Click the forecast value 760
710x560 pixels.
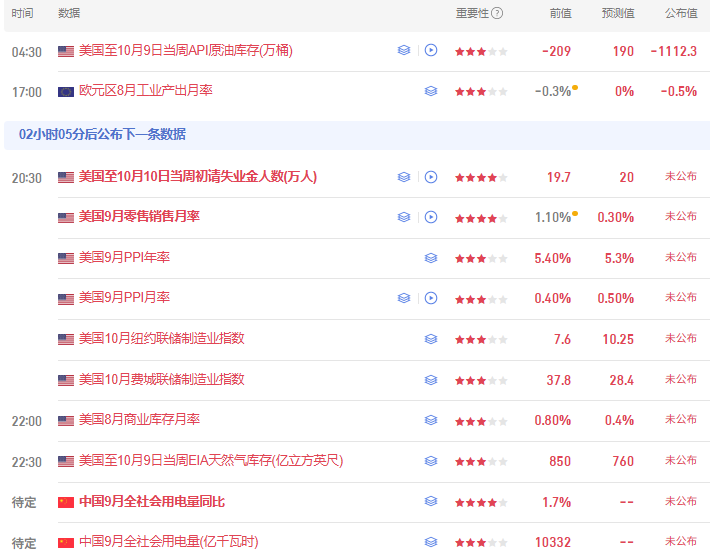(x=623, y=461)
